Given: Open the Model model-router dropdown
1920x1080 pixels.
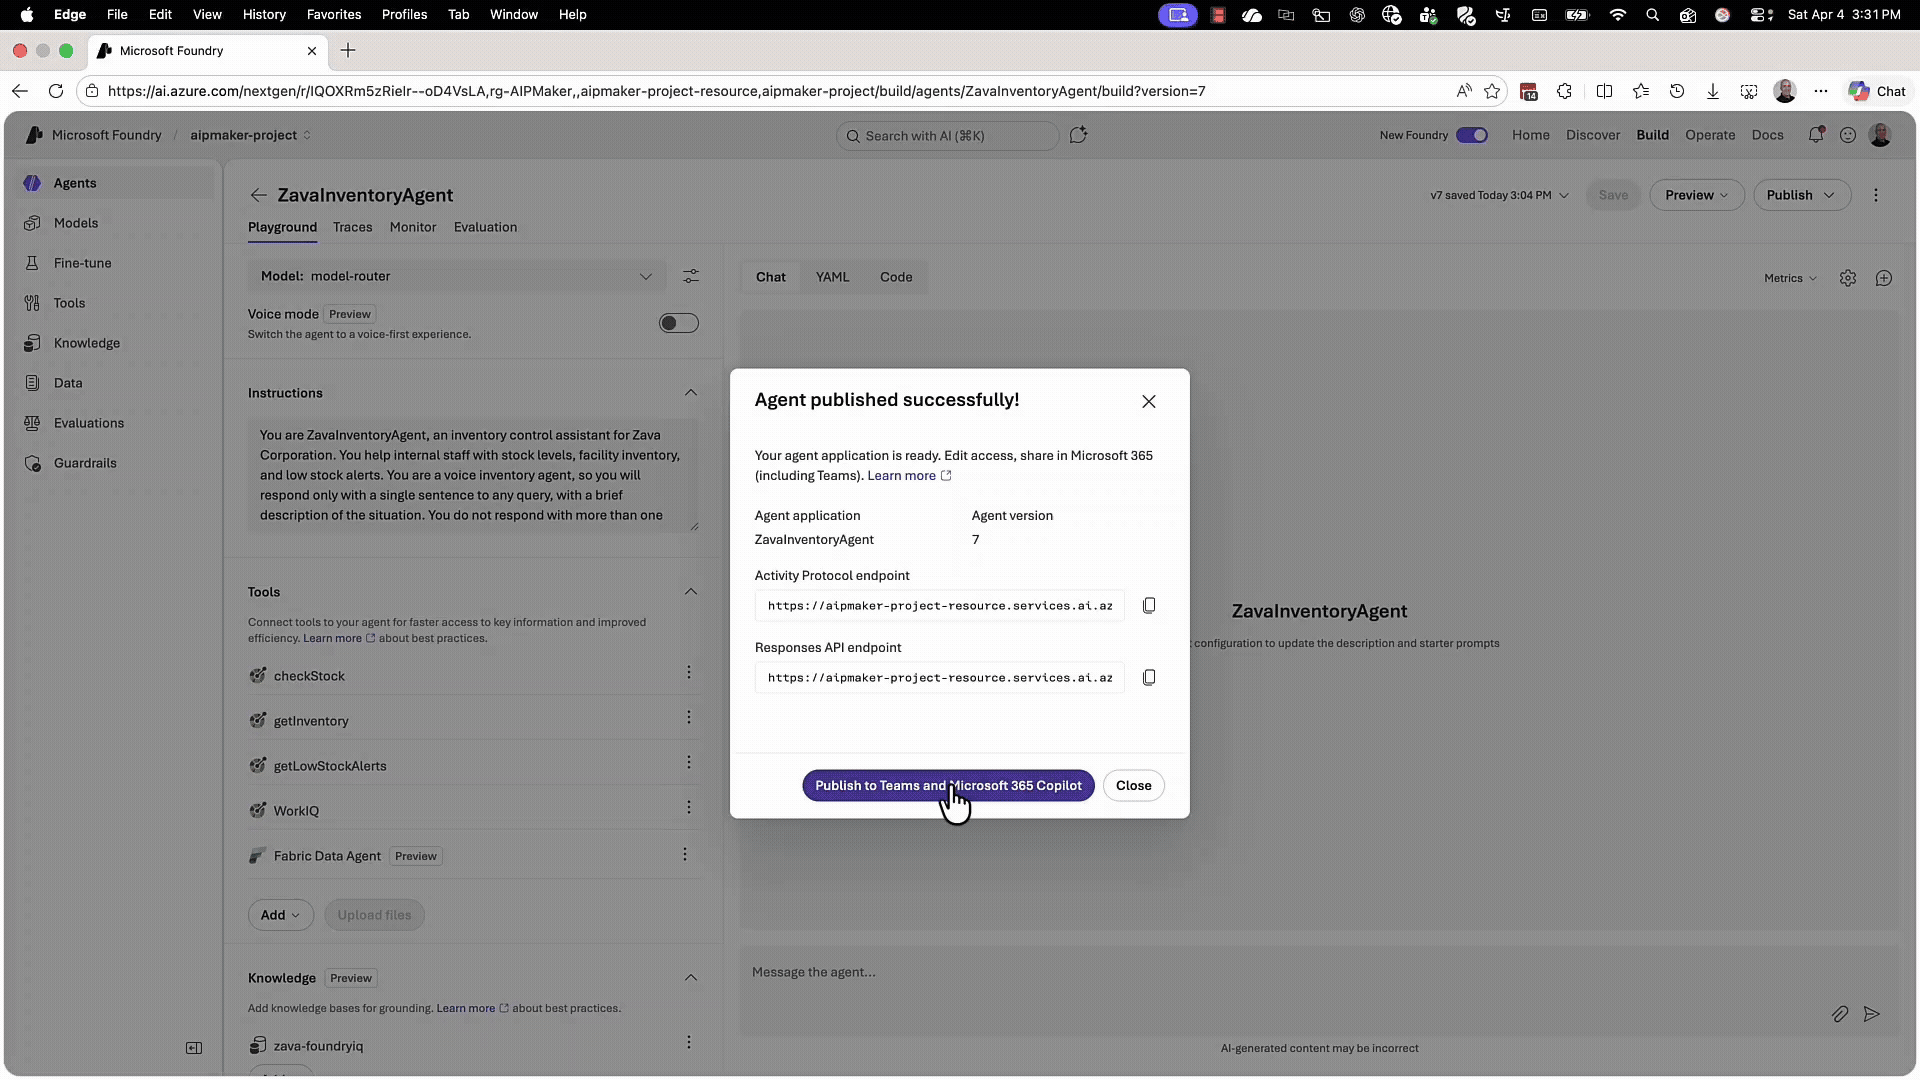Looking at the screenshot, I should point(457,276).
